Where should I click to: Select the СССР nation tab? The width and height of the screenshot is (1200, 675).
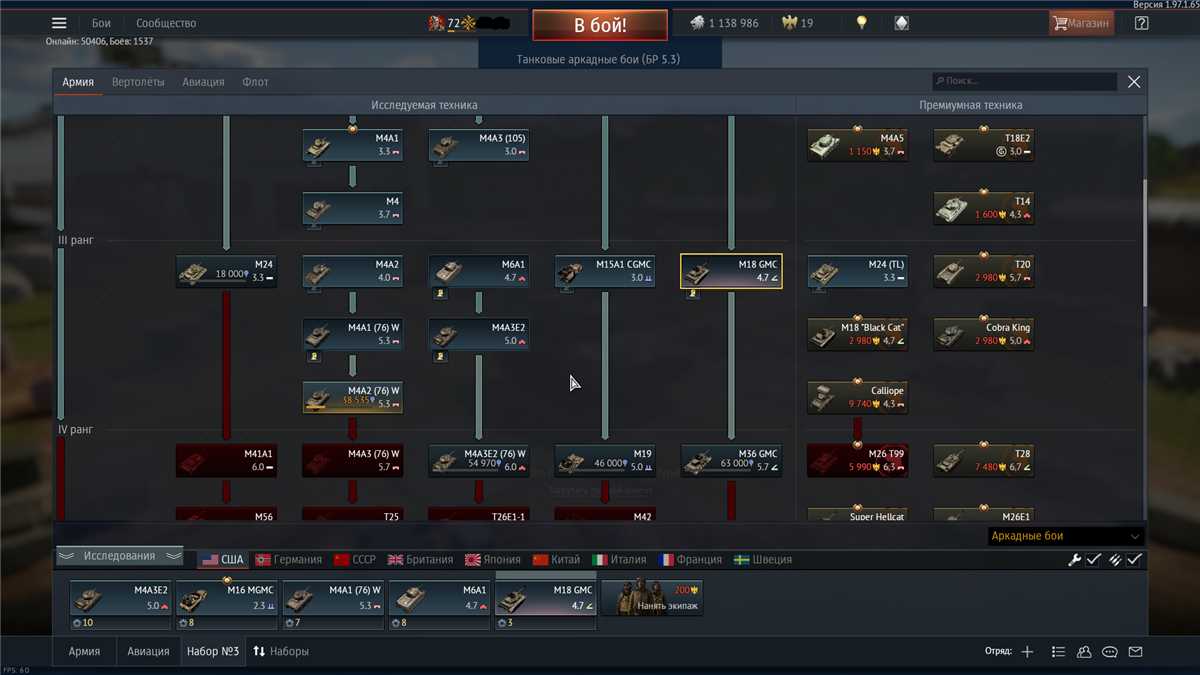coord(355,560)
